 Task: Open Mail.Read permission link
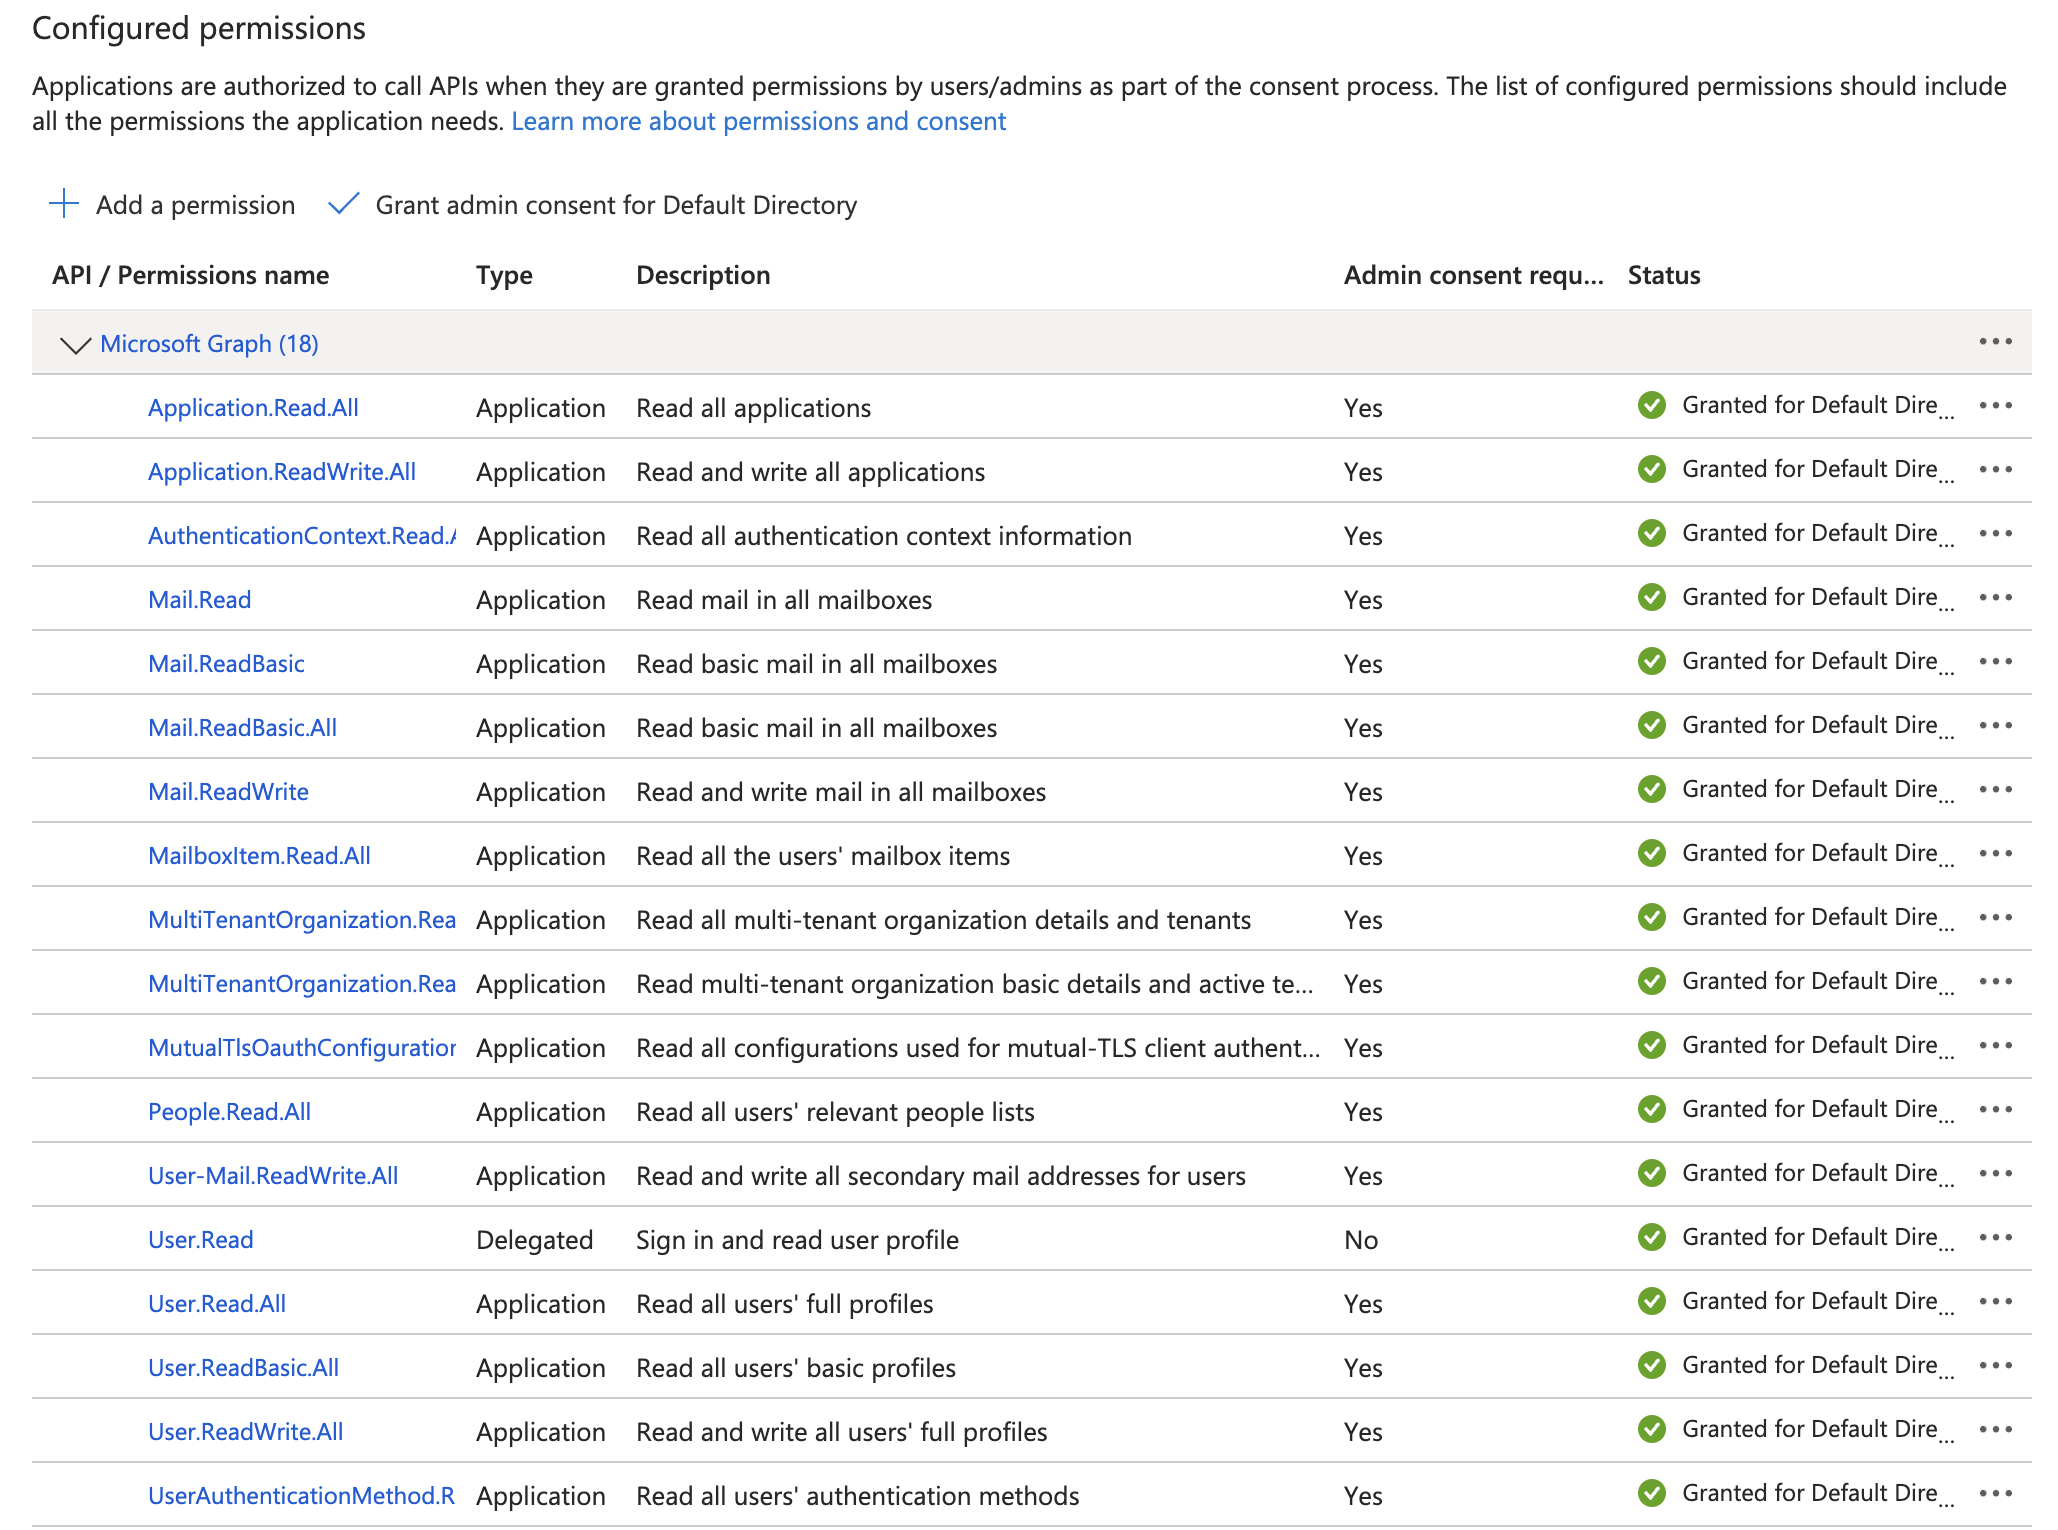coord(199,600)
